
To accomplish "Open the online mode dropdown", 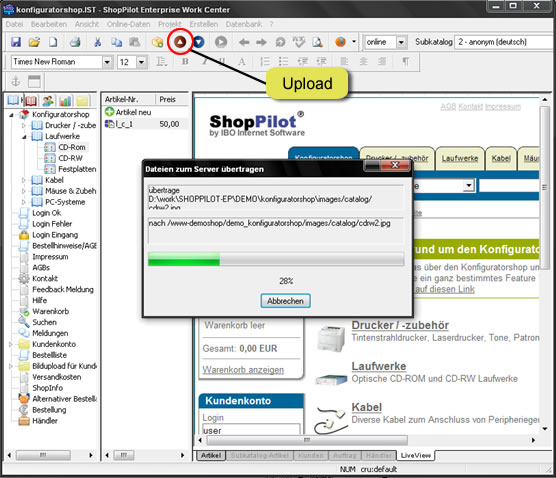I will [x=401, y=42].
